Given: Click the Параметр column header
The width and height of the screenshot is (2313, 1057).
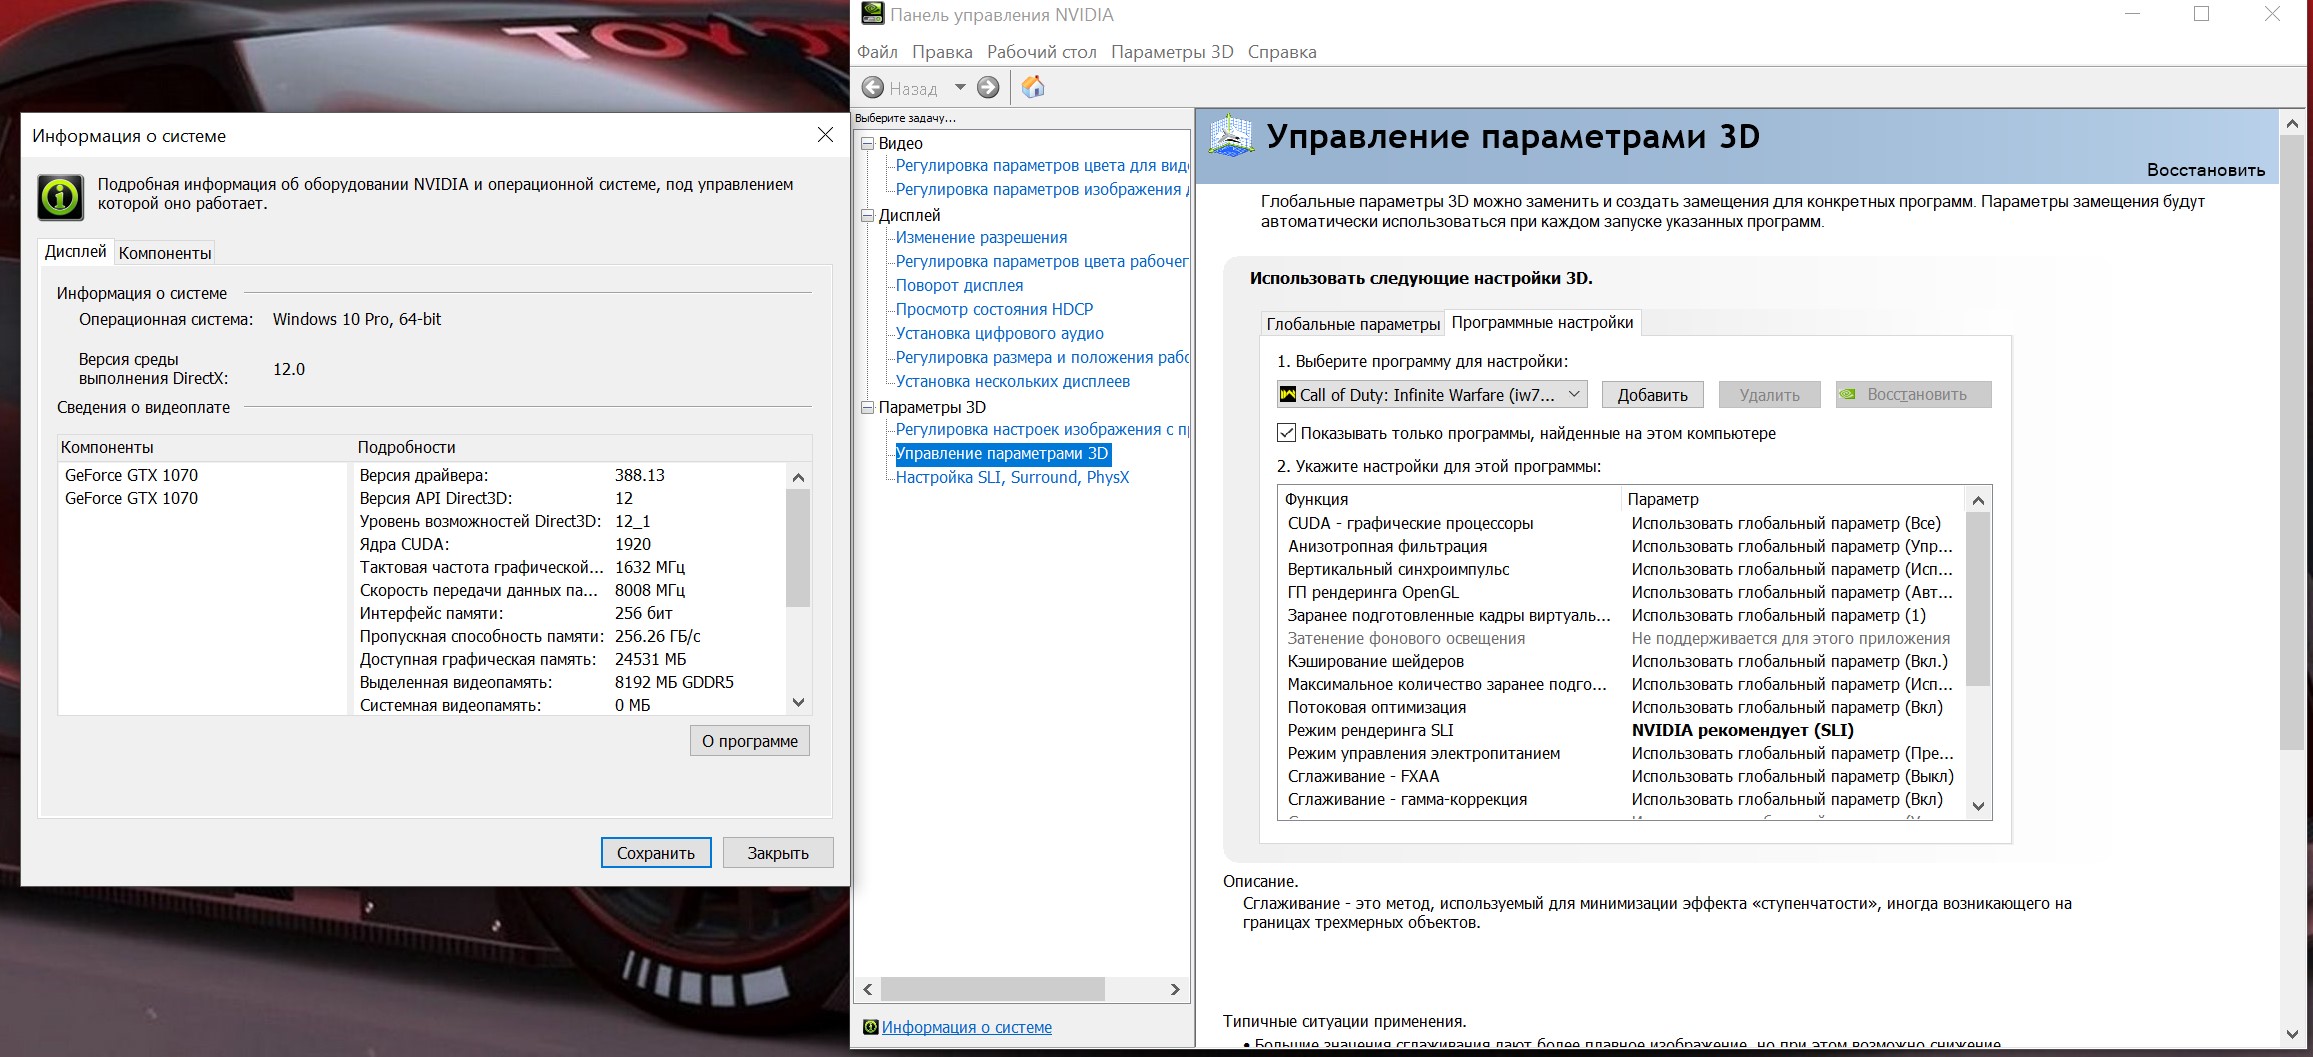Looking at the screenshot, I should [x=1792, y=499].
